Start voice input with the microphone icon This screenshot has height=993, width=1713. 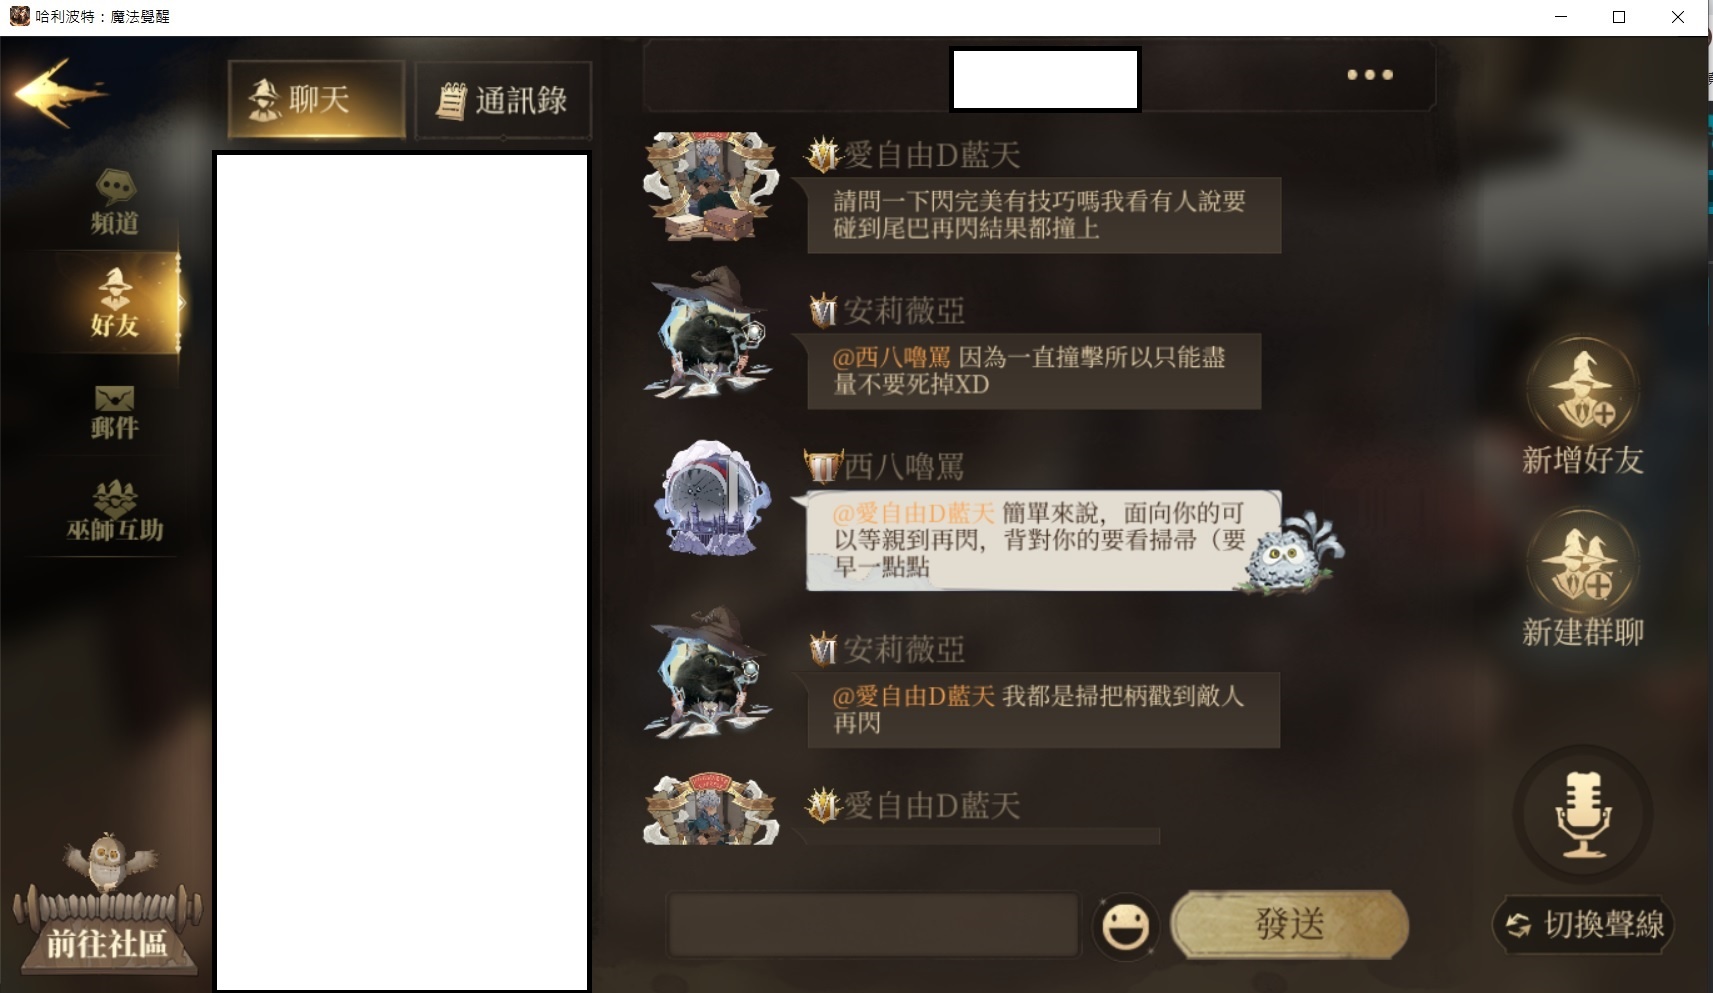coord(1583,814)
